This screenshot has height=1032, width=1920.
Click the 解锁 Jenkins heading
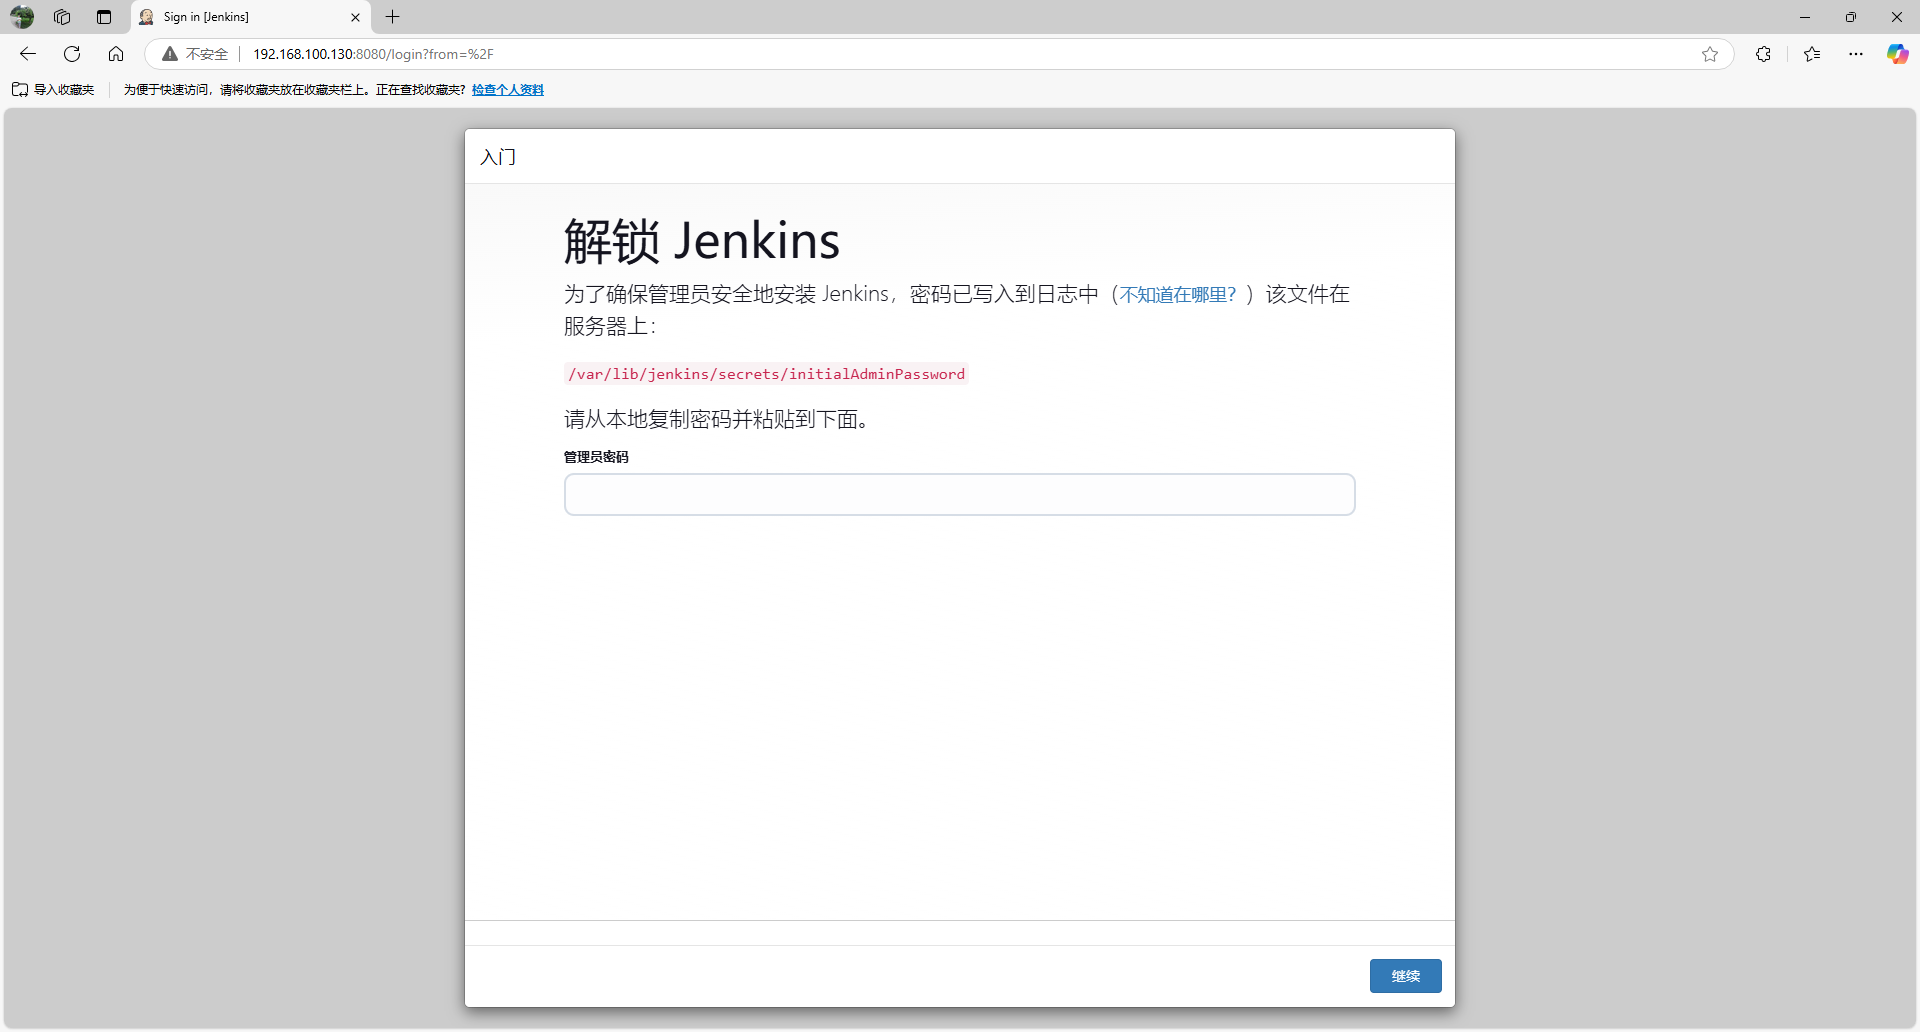702,241
